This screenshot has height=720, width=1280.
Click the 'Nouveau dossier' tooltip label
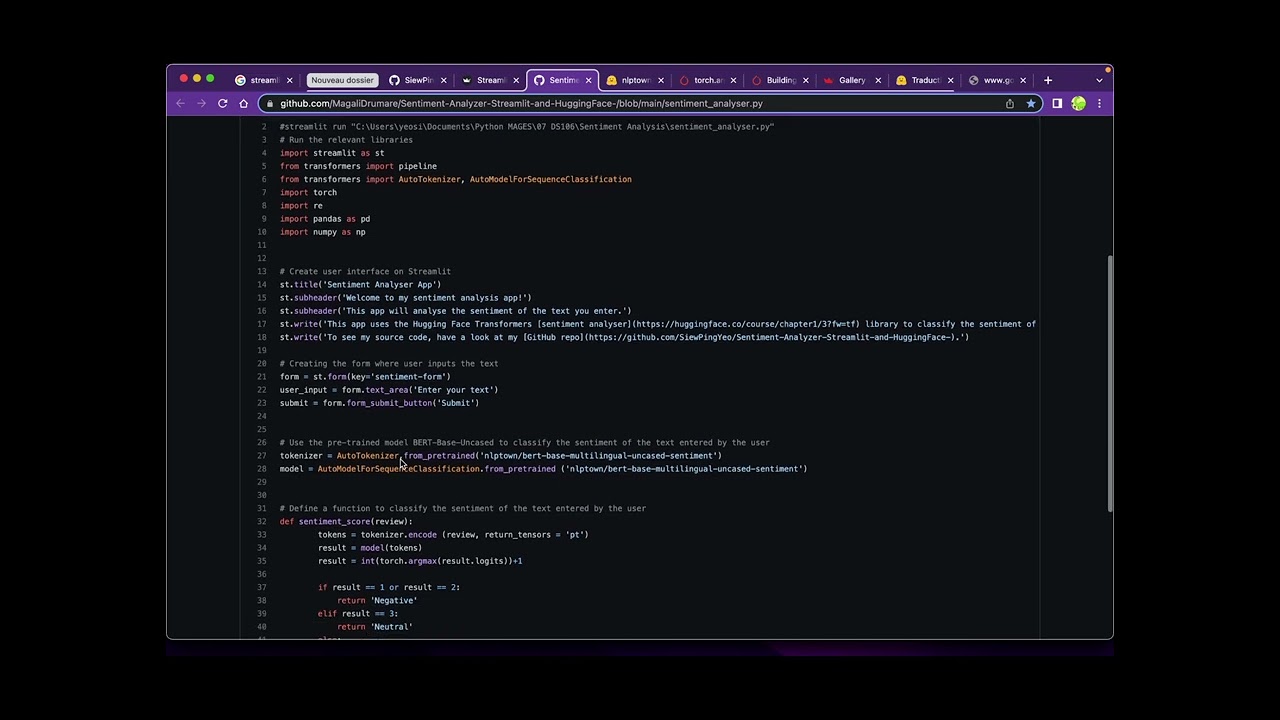pyautogui.click(x=342, y=80)
